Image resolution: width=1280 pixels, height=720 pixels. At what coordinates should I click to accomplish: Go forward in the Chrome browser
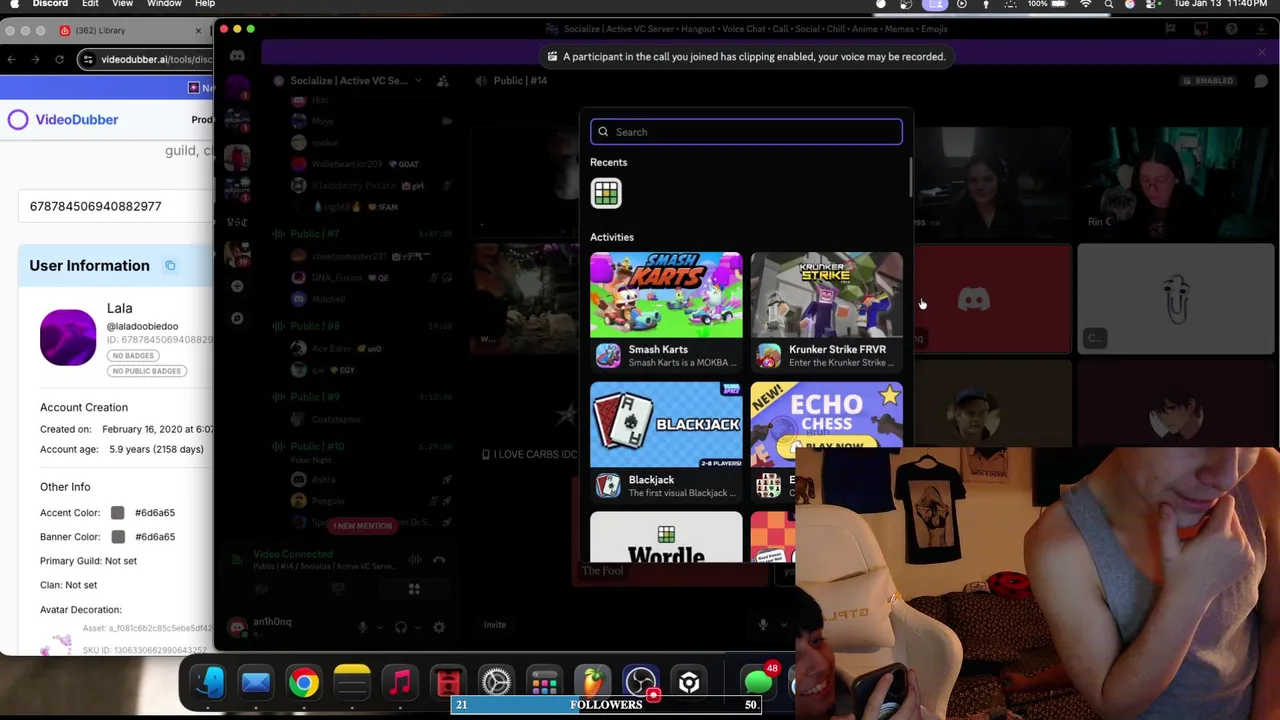pyautogui.click(x=35, y=60)
